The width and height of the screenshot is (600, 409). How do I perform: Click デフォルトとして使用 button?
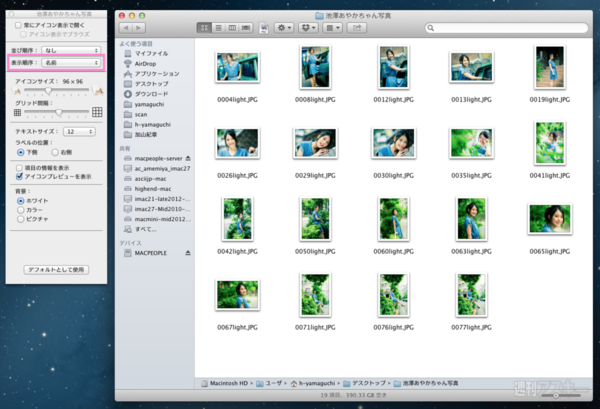pyautogui.click(x=56, y=270)
